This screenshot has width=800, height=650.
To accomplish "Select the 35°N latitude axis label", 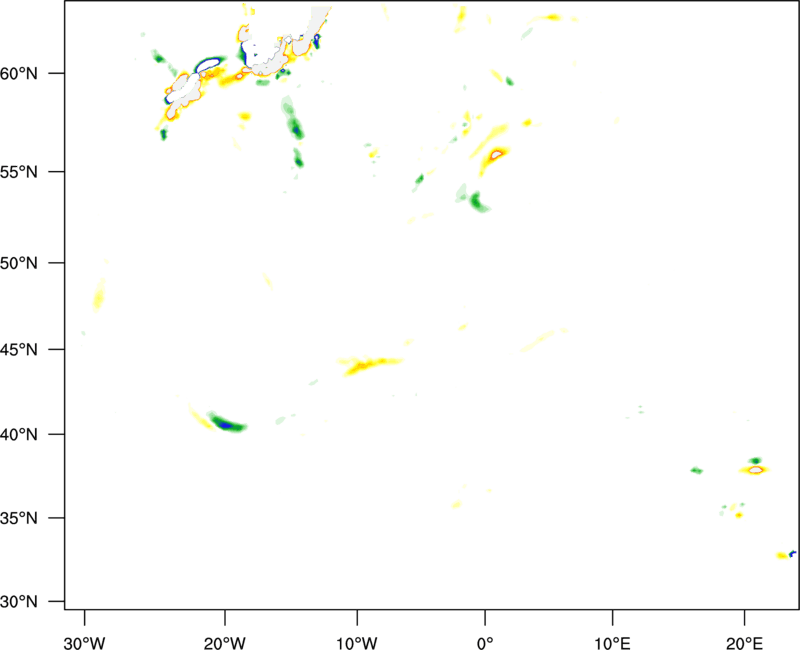I will [x=19, y=518].
